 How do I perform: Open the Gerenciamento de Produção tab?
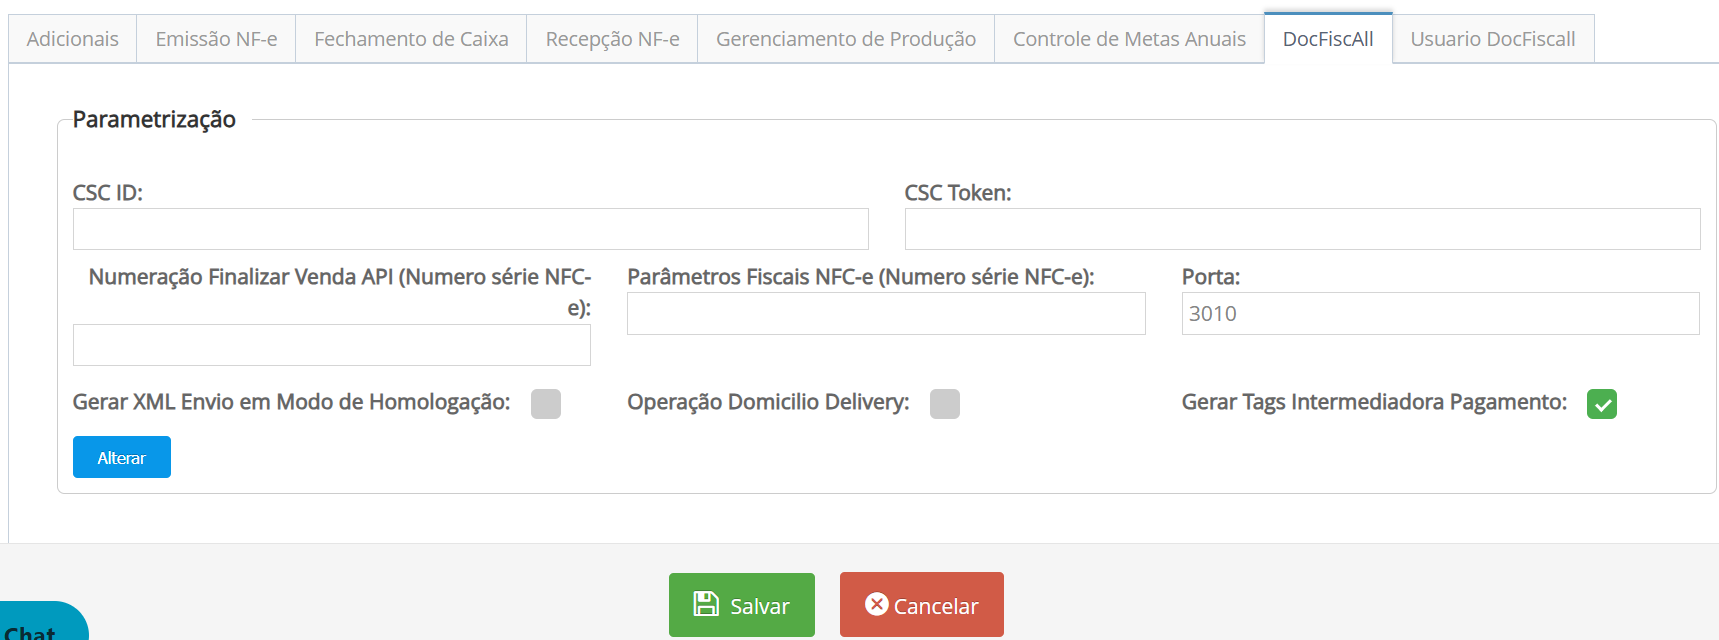[x=846, y=39]
